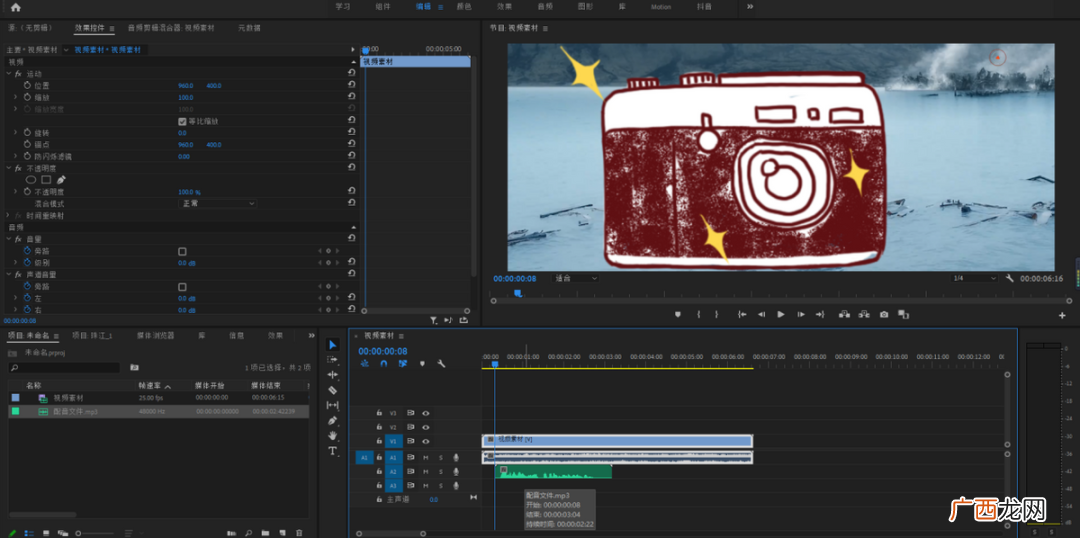Screen dimensions: 1080x538
Task: Expand the 缩放 property
Action: pos(16,97)
